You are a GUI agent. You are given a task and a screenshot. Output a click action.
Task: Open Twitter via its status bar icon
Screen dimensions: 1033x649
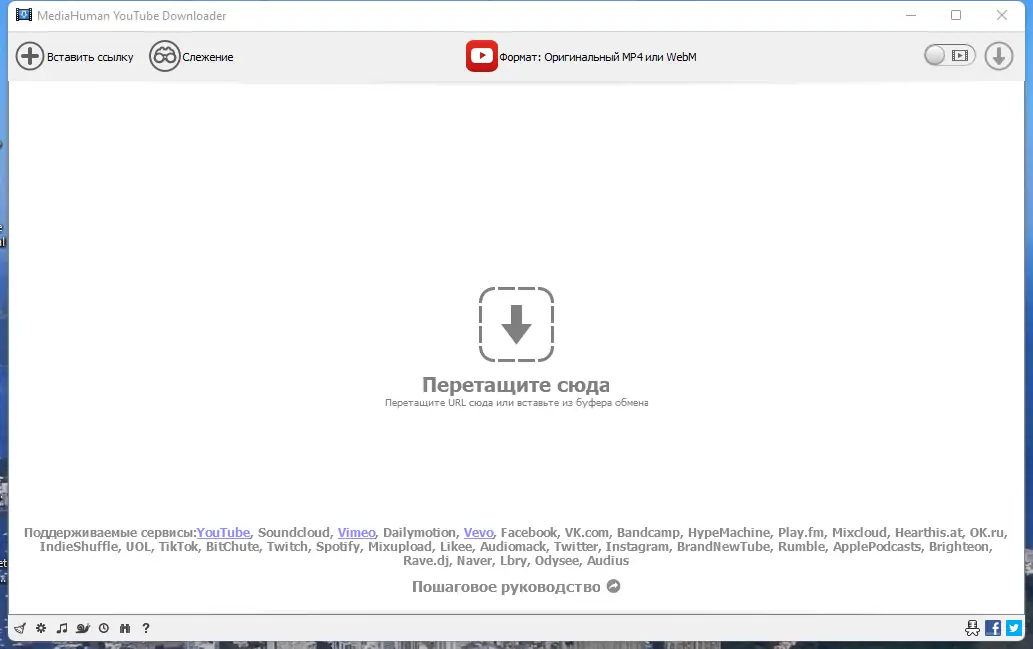point(1015,628)
